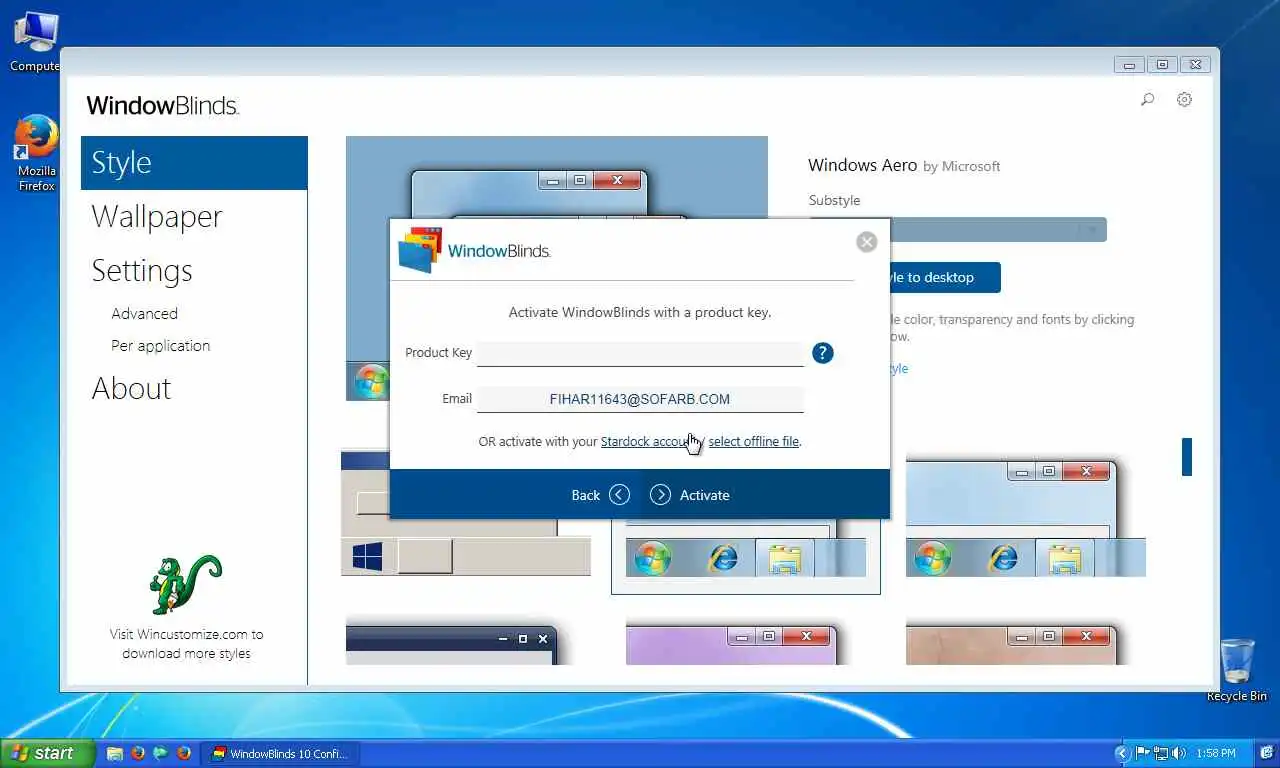Screen dimensions: 1280x768
Task: Open the About section
Action: point(131,388)
